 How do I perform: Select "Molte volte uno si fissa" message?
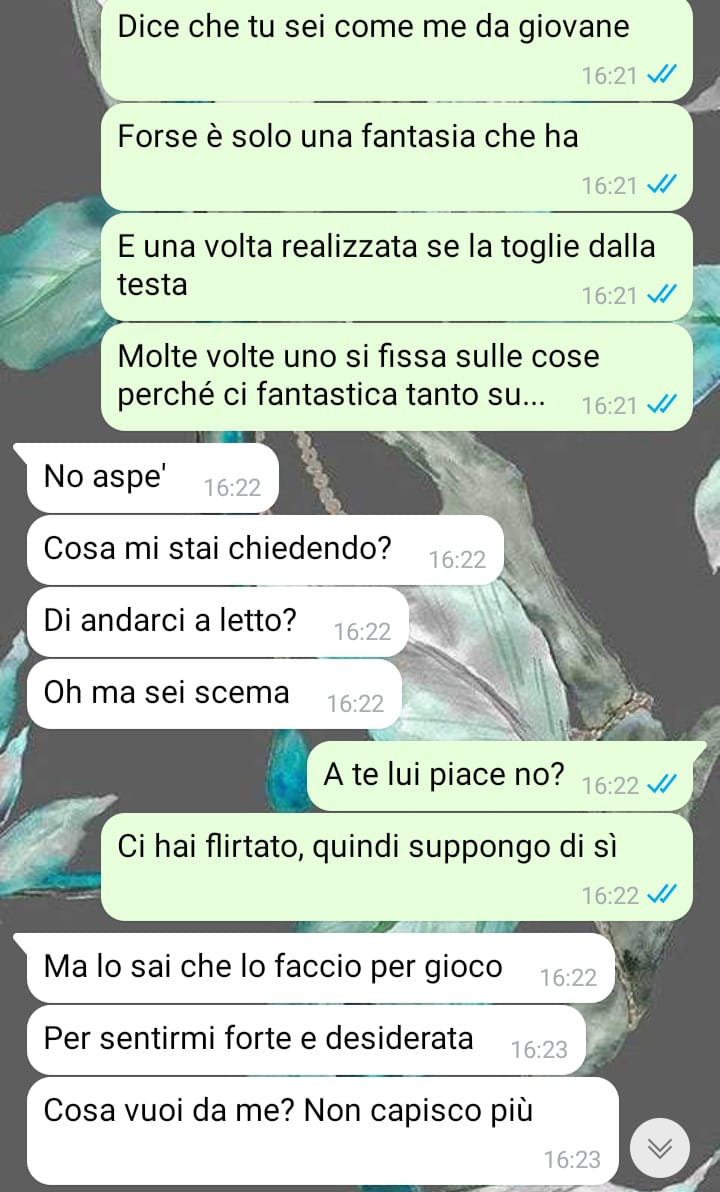tap(396, 377)
